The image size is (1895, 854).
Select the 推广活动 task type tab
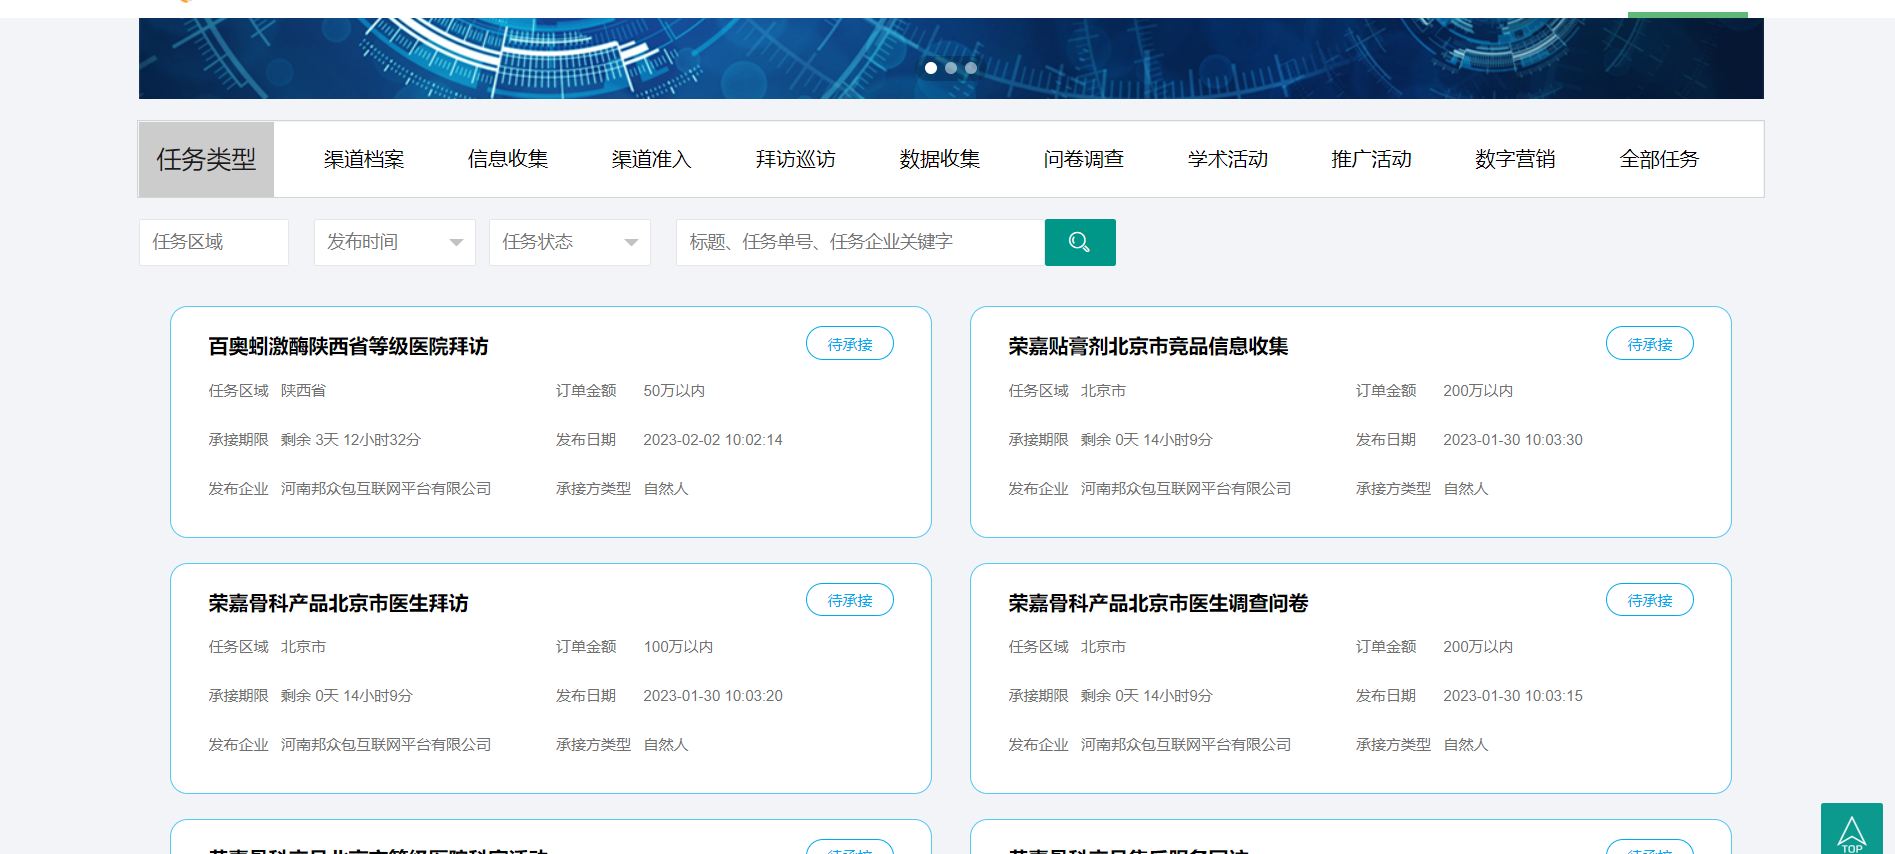(x=1372, y=159)
